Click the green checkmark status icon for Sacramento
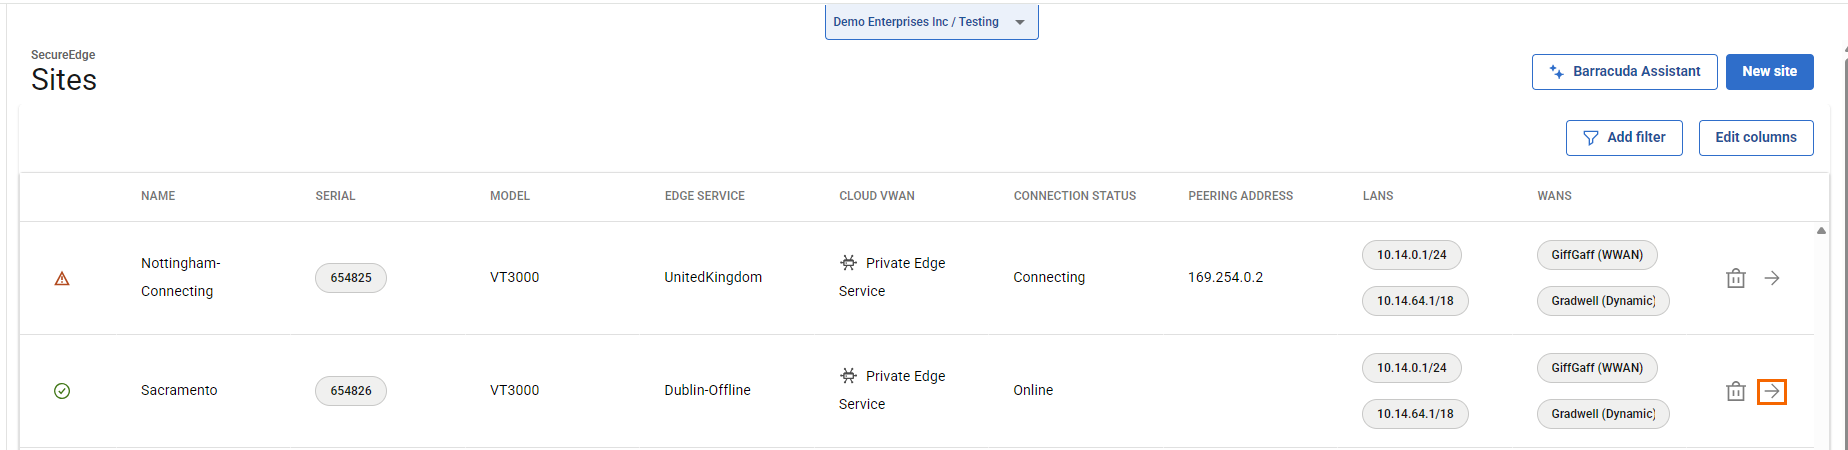This screenshot has width=1848, height=450. click(62, 391)
